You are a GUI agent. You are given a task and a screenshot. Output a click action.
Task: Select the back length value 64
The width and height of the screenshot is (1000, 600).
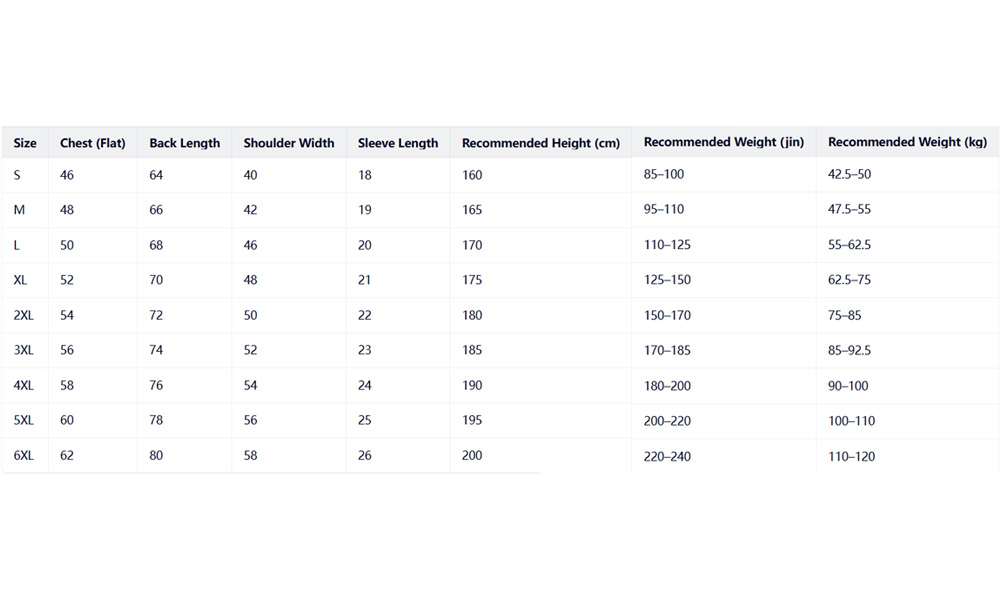point(156,175)
